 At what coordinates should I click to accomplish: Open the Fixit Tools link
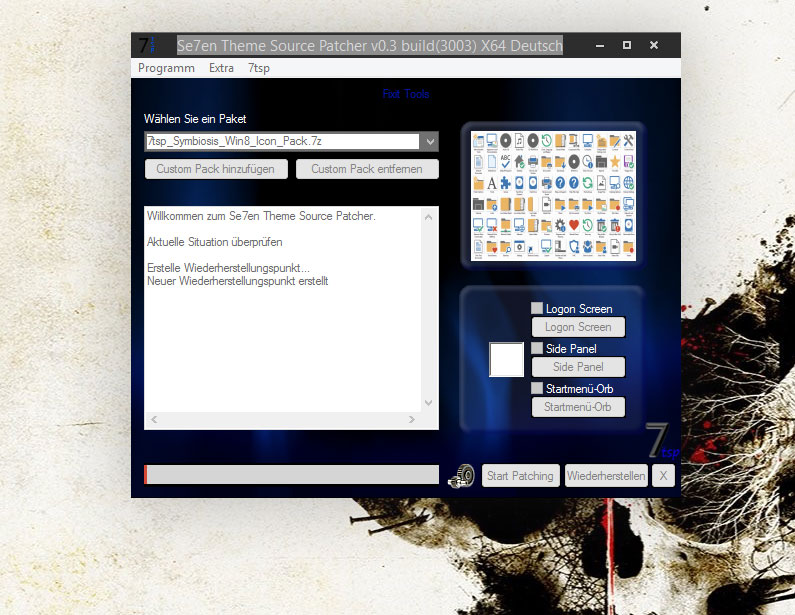point(406,94)
